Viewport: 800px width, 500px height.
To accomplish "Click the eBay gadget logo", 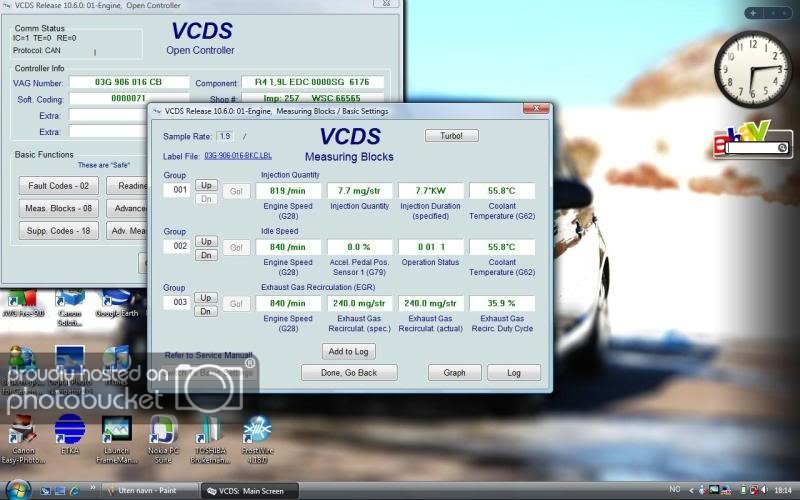I will point(742,137).
